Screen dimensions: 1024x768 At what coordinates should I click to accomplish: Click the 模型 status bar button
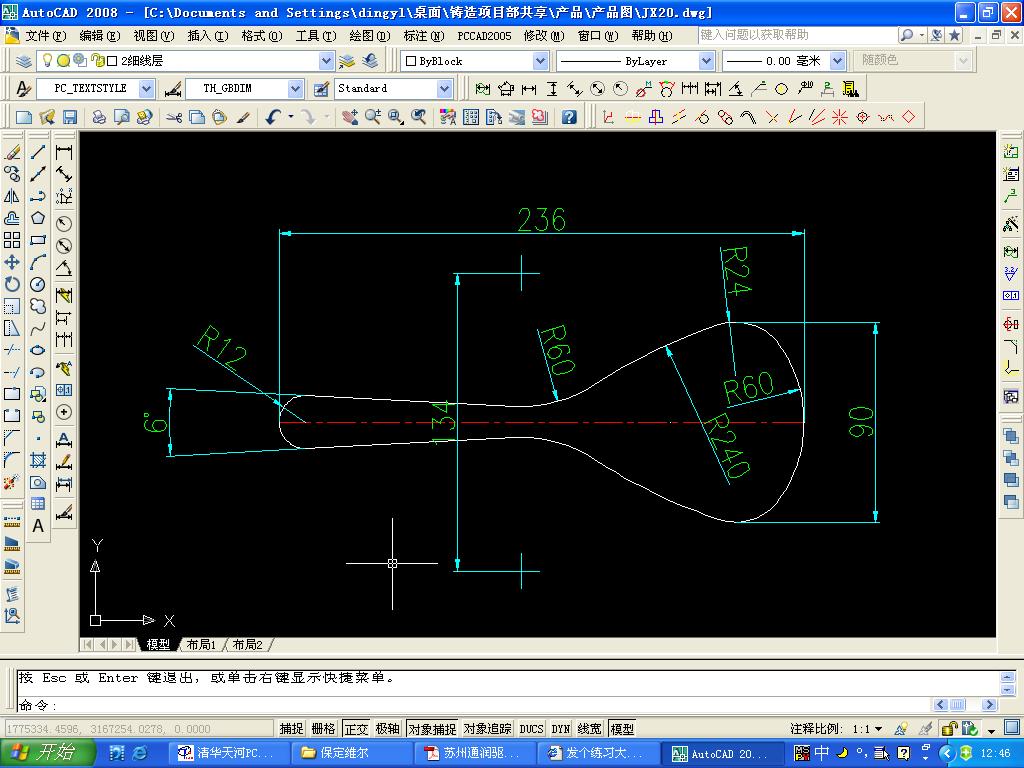pos(622,728)
